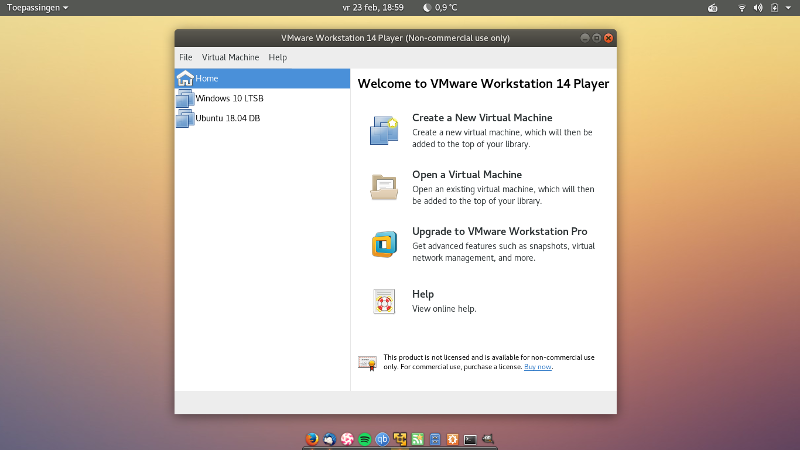Follow the Buy now link
This screenshot has width=800, height=450.
(x=538, y=367)
